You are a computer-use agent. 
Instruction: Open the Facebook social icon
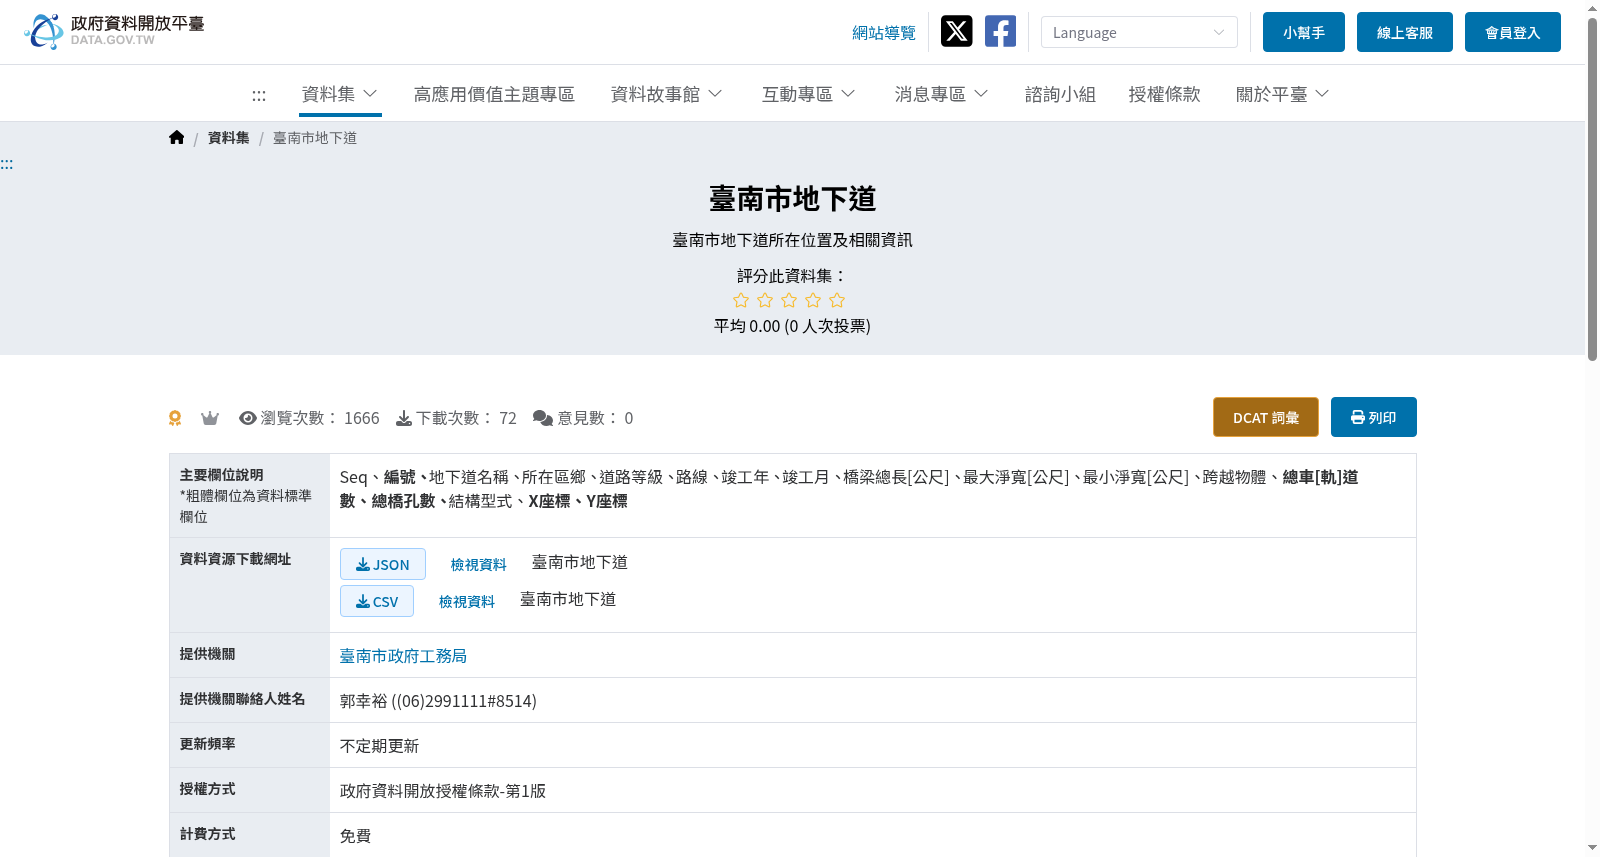tap(1000, 32)
